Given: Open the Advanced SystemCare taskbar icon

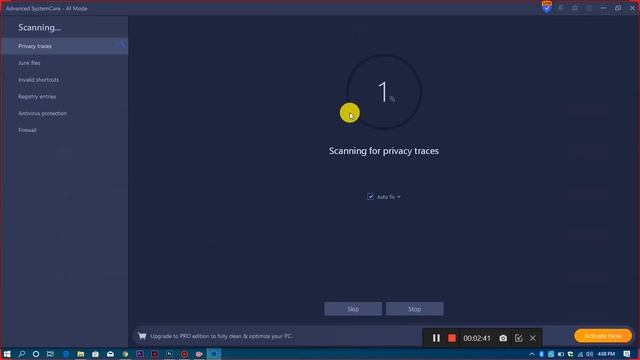Looking at the screenshot, I should 213,354.
